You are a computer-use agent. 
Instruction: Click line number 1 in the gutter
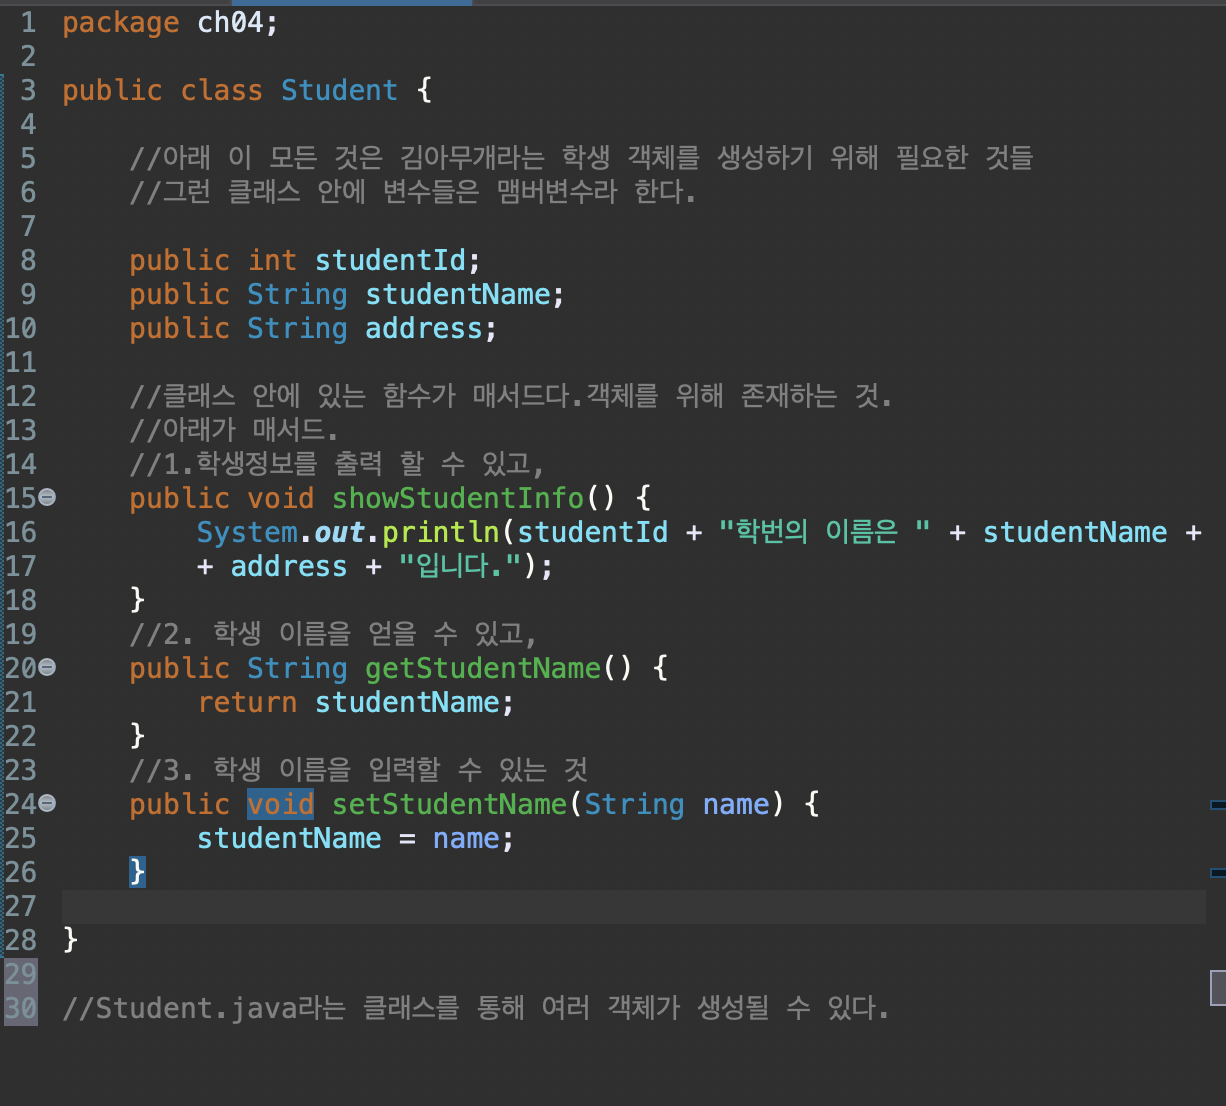pyautogui.click(x=28, y=22)
